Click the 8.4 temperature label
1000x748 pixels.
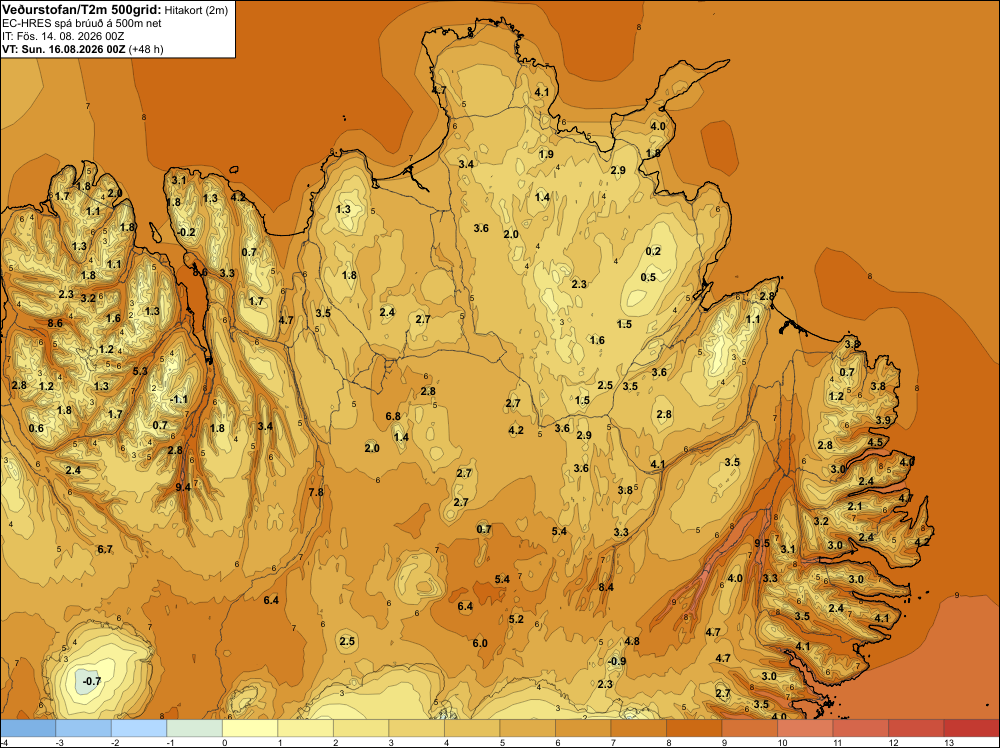(606, 587)
